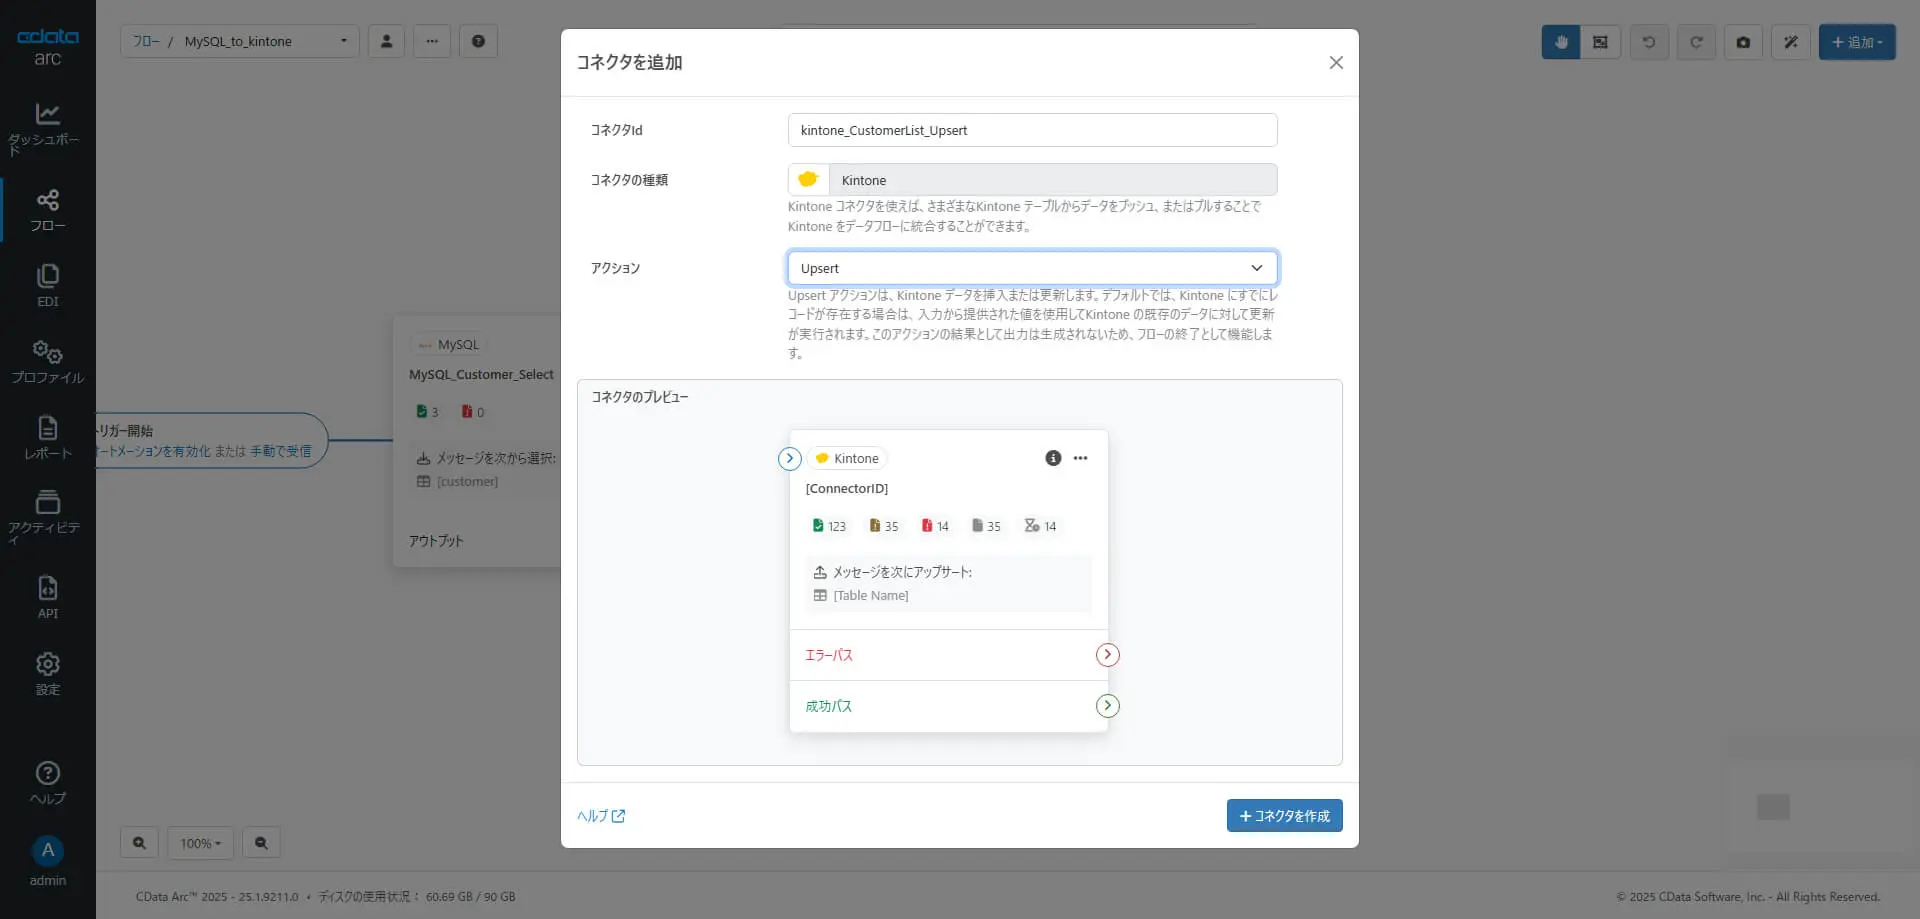Click the selection mode button next to the hand tool
This screenshot has width=1920, height=919.
1600,42
